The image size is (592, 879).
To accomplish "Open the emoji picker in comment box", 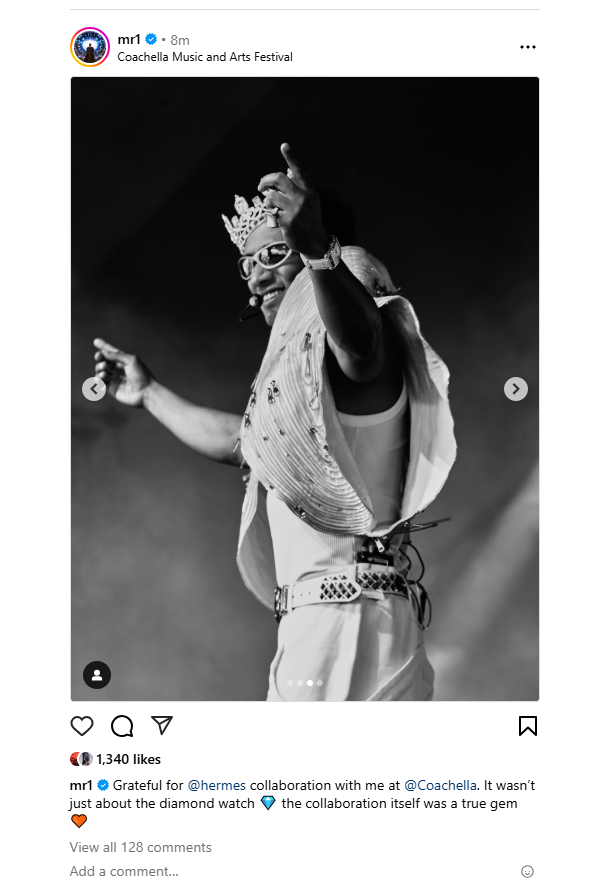I will pyautogui.click(x=527, y=871).
